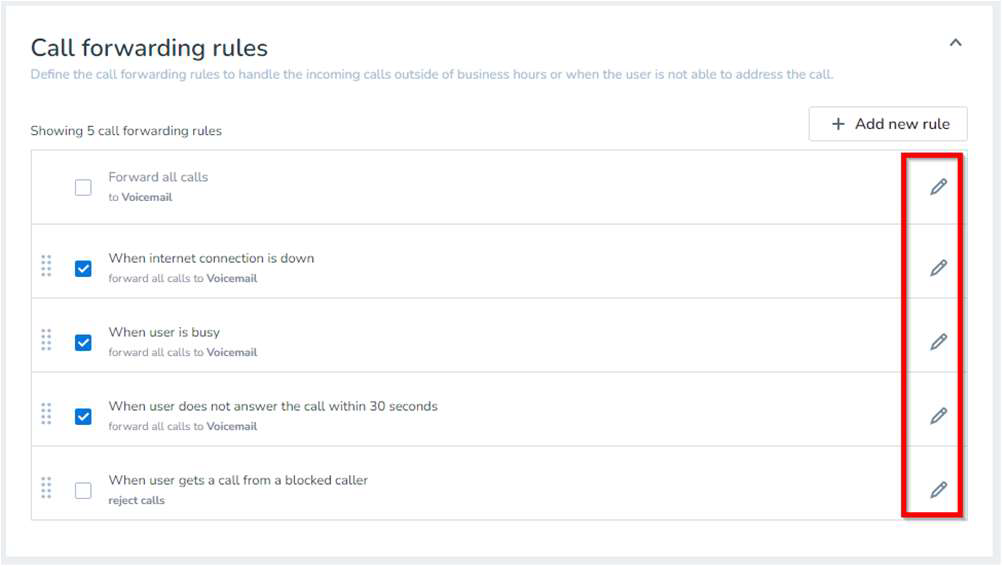Edit the internet connection down rule
Screen dimensions: 1002x566
coord(938,268)
